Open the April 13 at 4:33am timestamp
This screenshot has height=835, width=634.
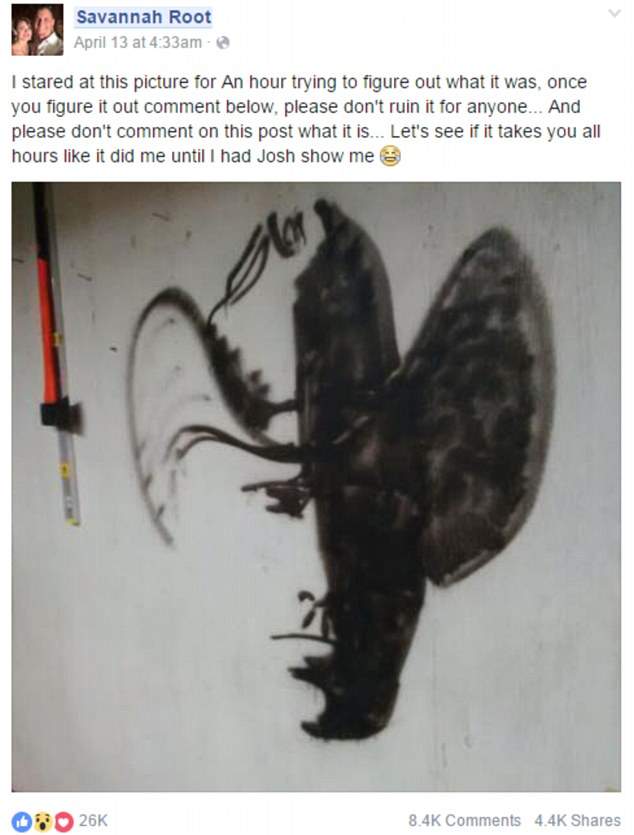[138, 43]
